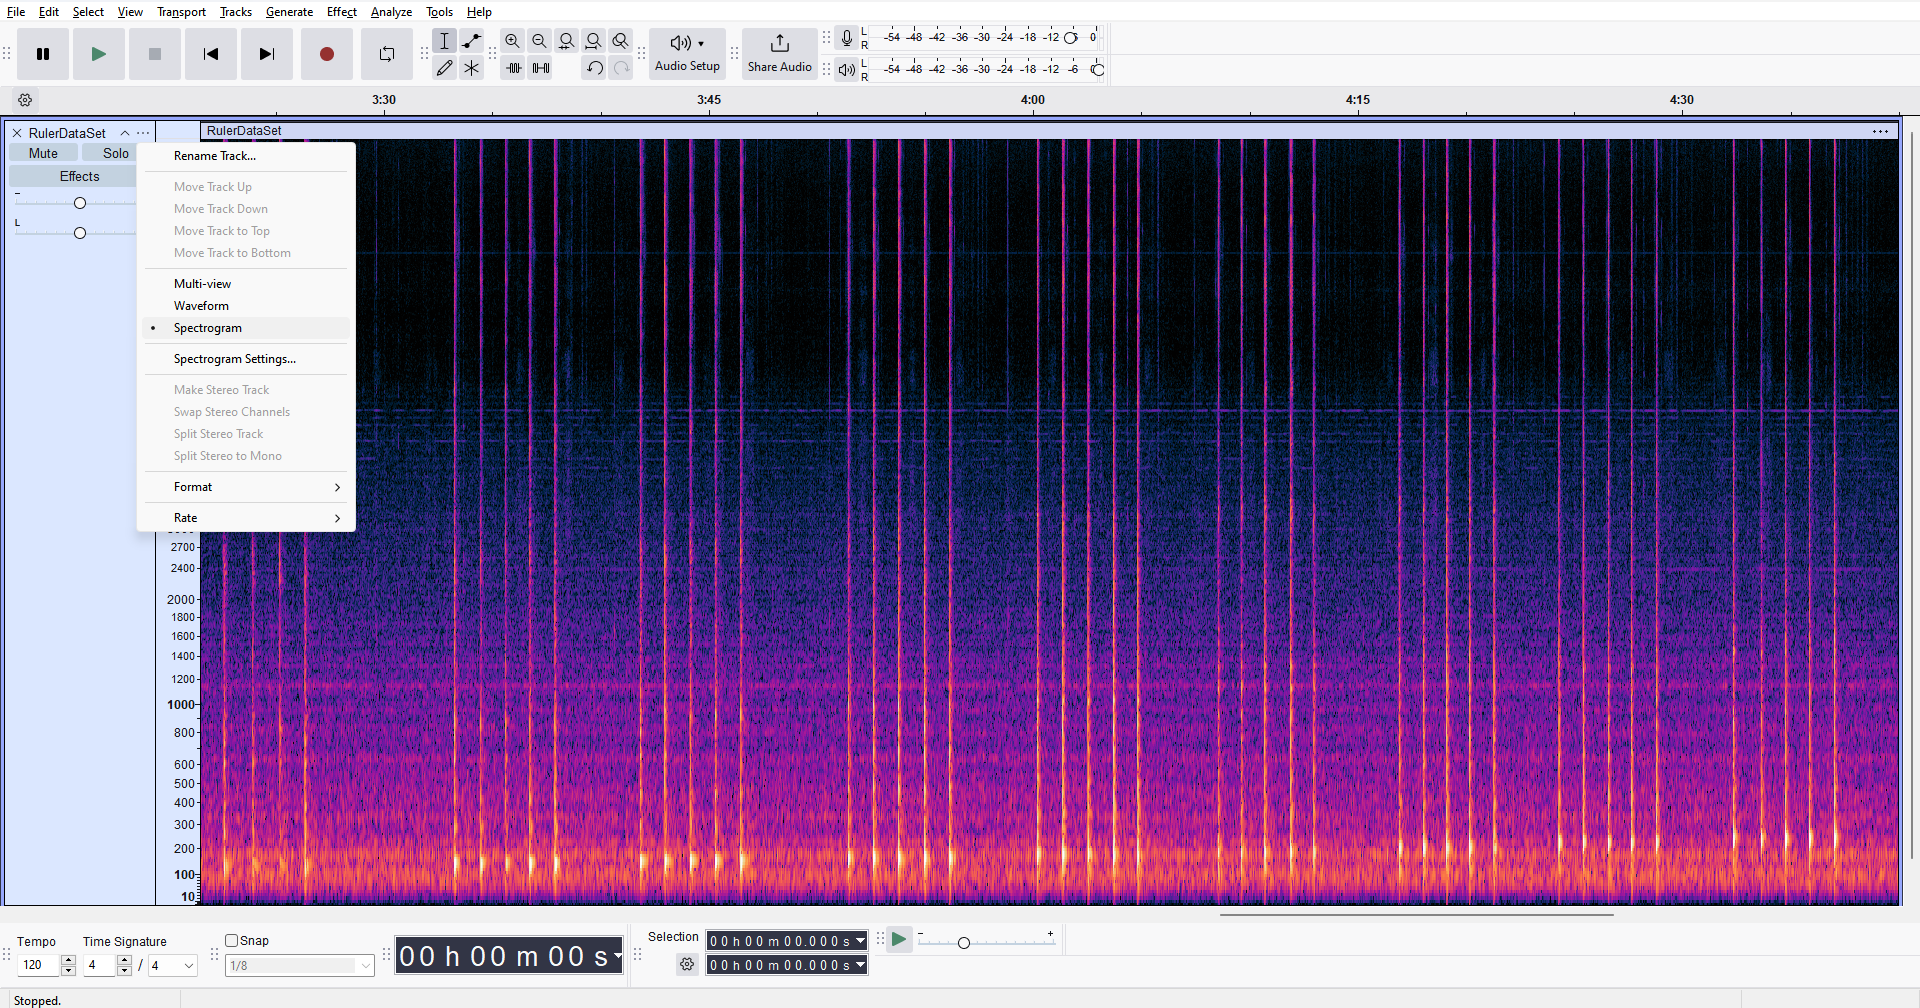Click the record meter microphone icon
This screenshot has width=1920, height=1008.
[847, 38]
